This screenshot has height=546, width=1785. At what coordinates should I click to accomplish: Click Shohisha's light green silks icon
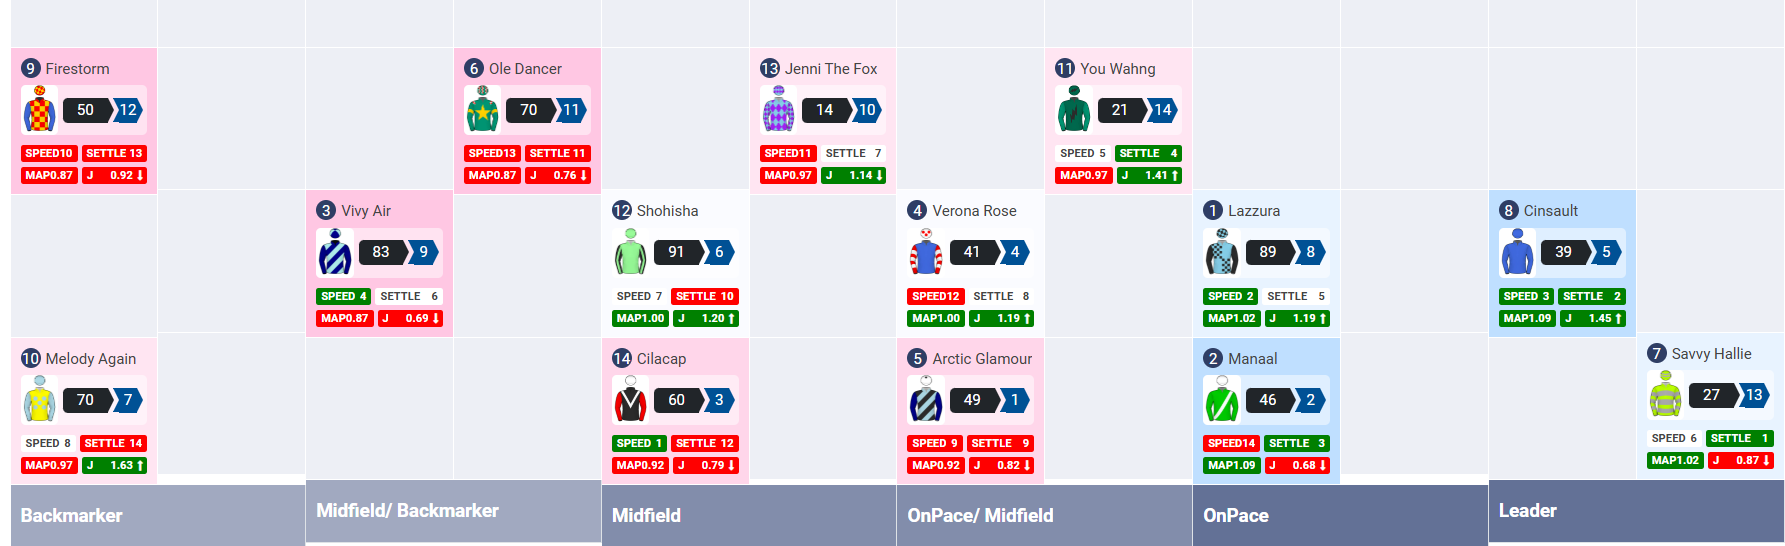click(630, 252)
